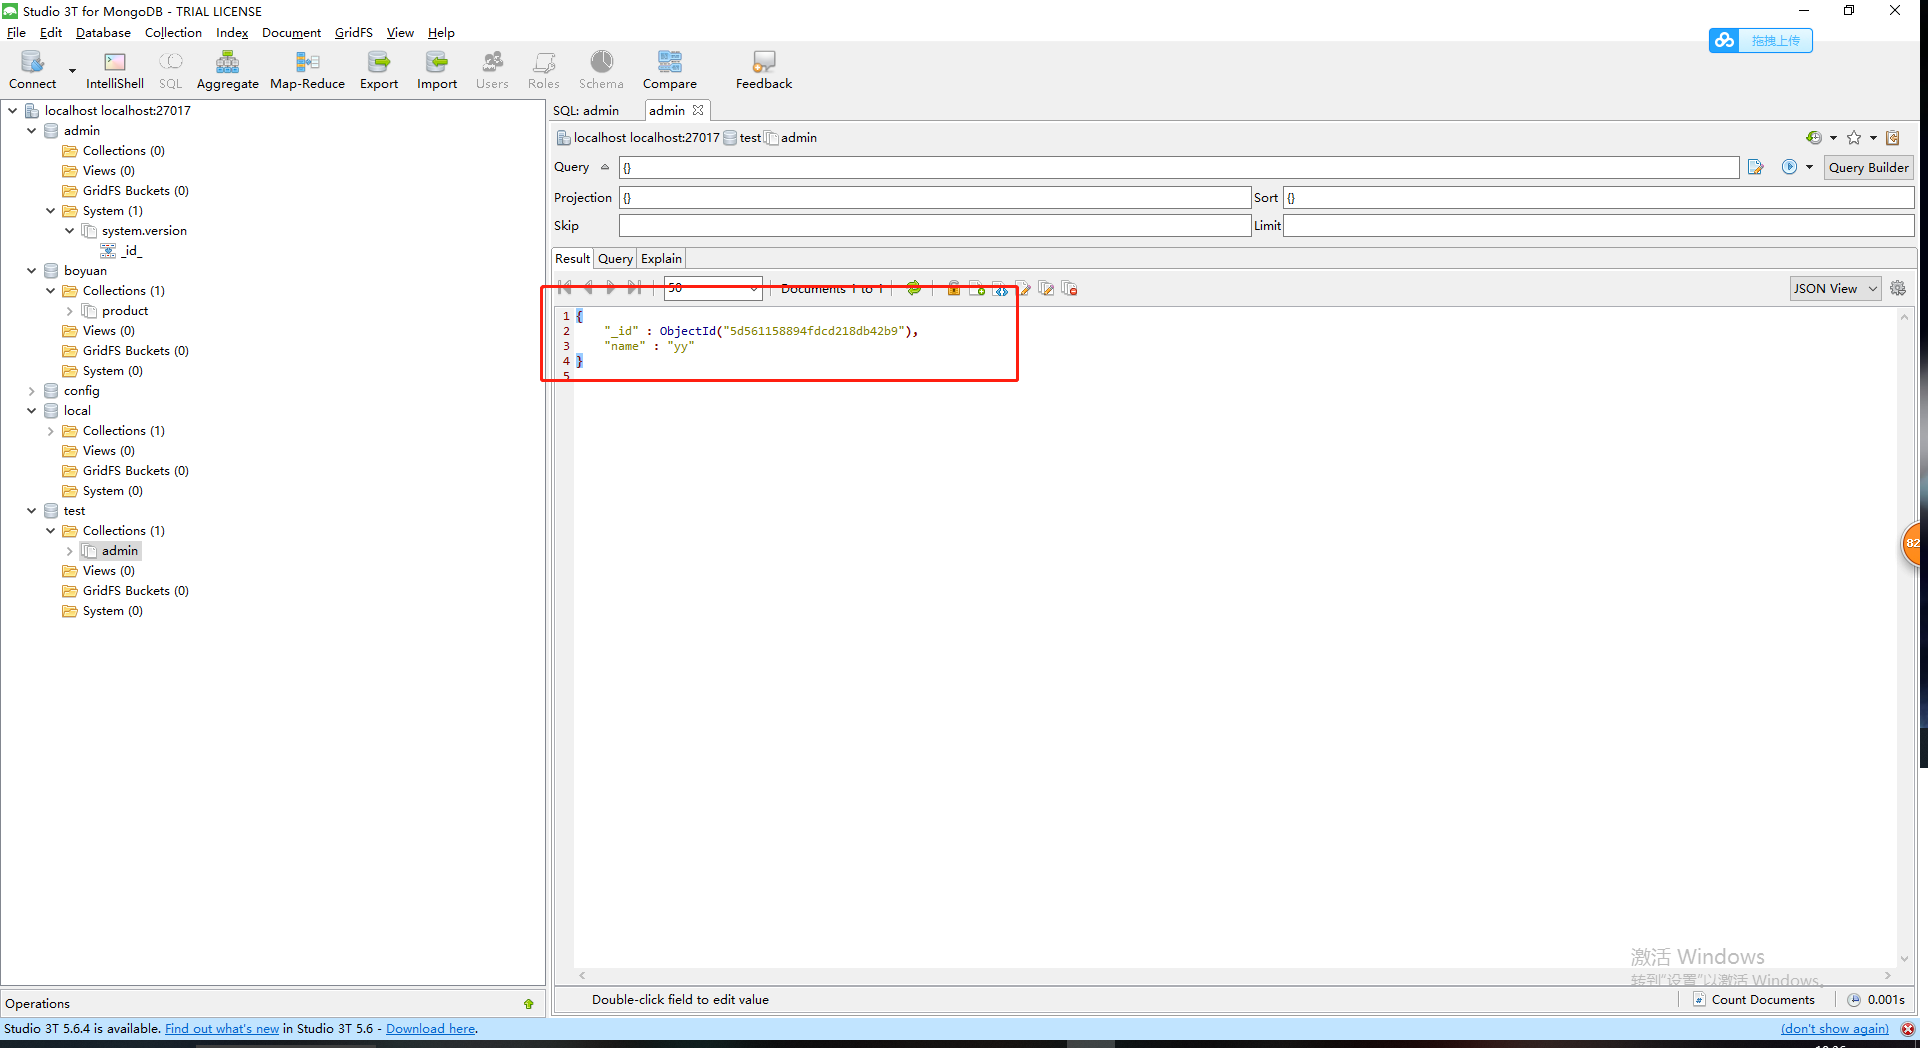This screenshot has height=1048, width=1928.
Task: Toggle the read-only lock icon
Action: pos(953,288)
